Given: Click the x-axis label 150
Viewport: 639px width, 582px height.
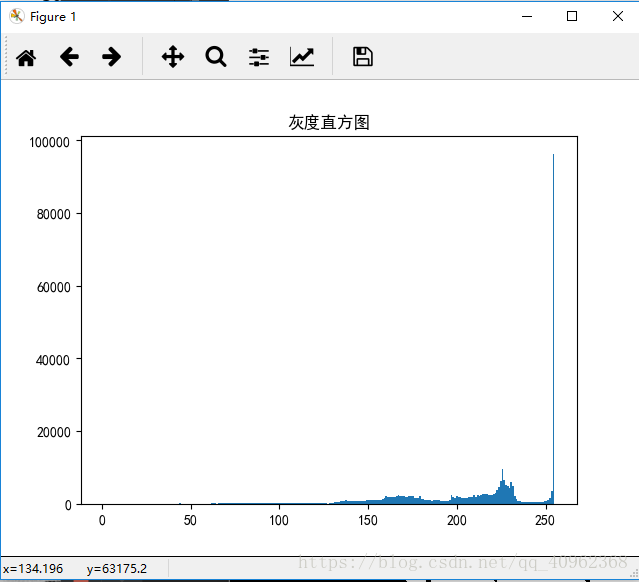Looking at the screenshot, I should point(368,520).
